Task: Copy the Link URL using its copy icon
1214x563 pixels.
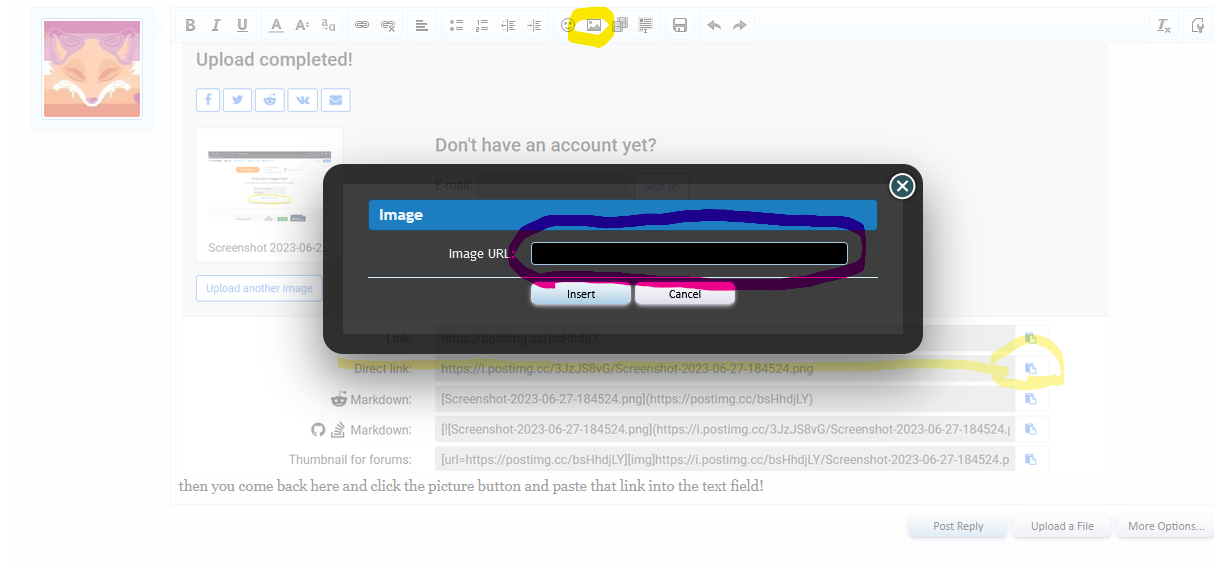Action: click(x=1030, y=338)
